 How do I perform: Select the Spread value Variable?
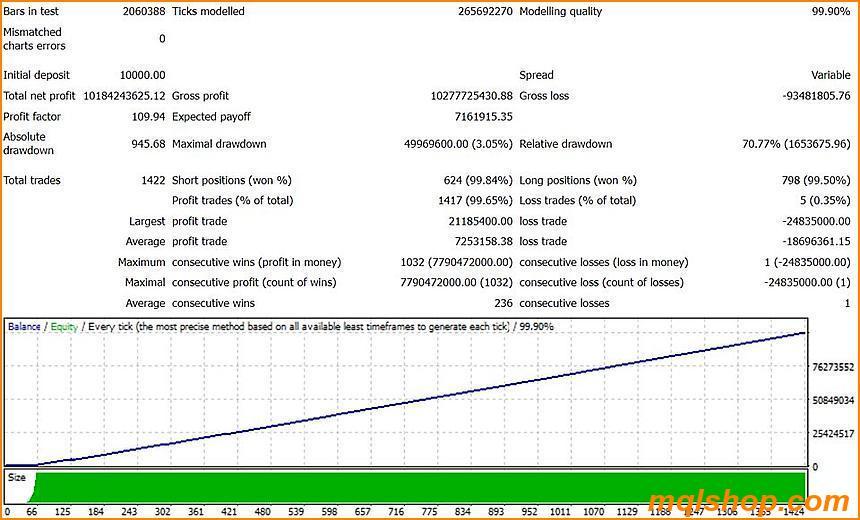point(831,75)
